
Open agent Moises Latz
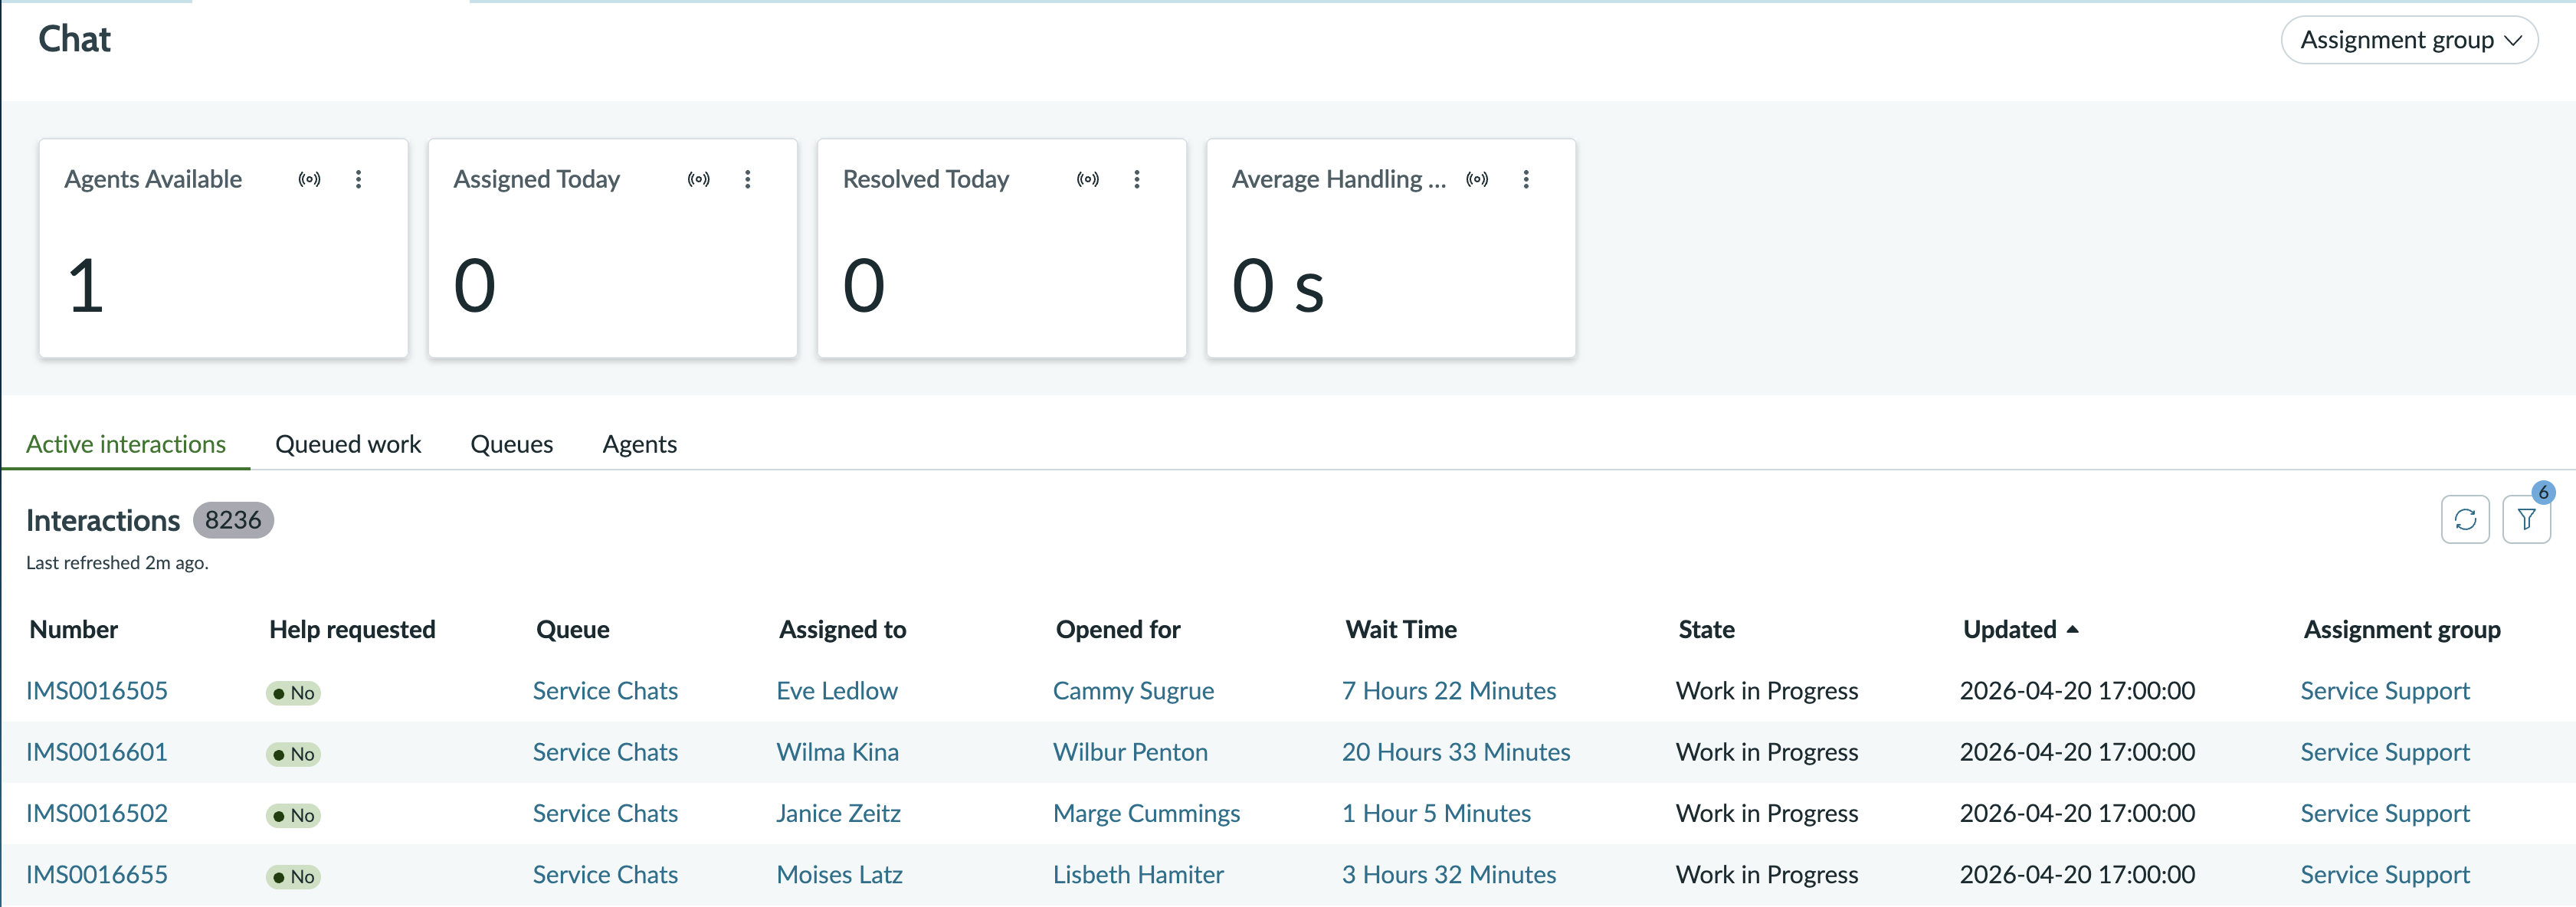coord(840,874)
